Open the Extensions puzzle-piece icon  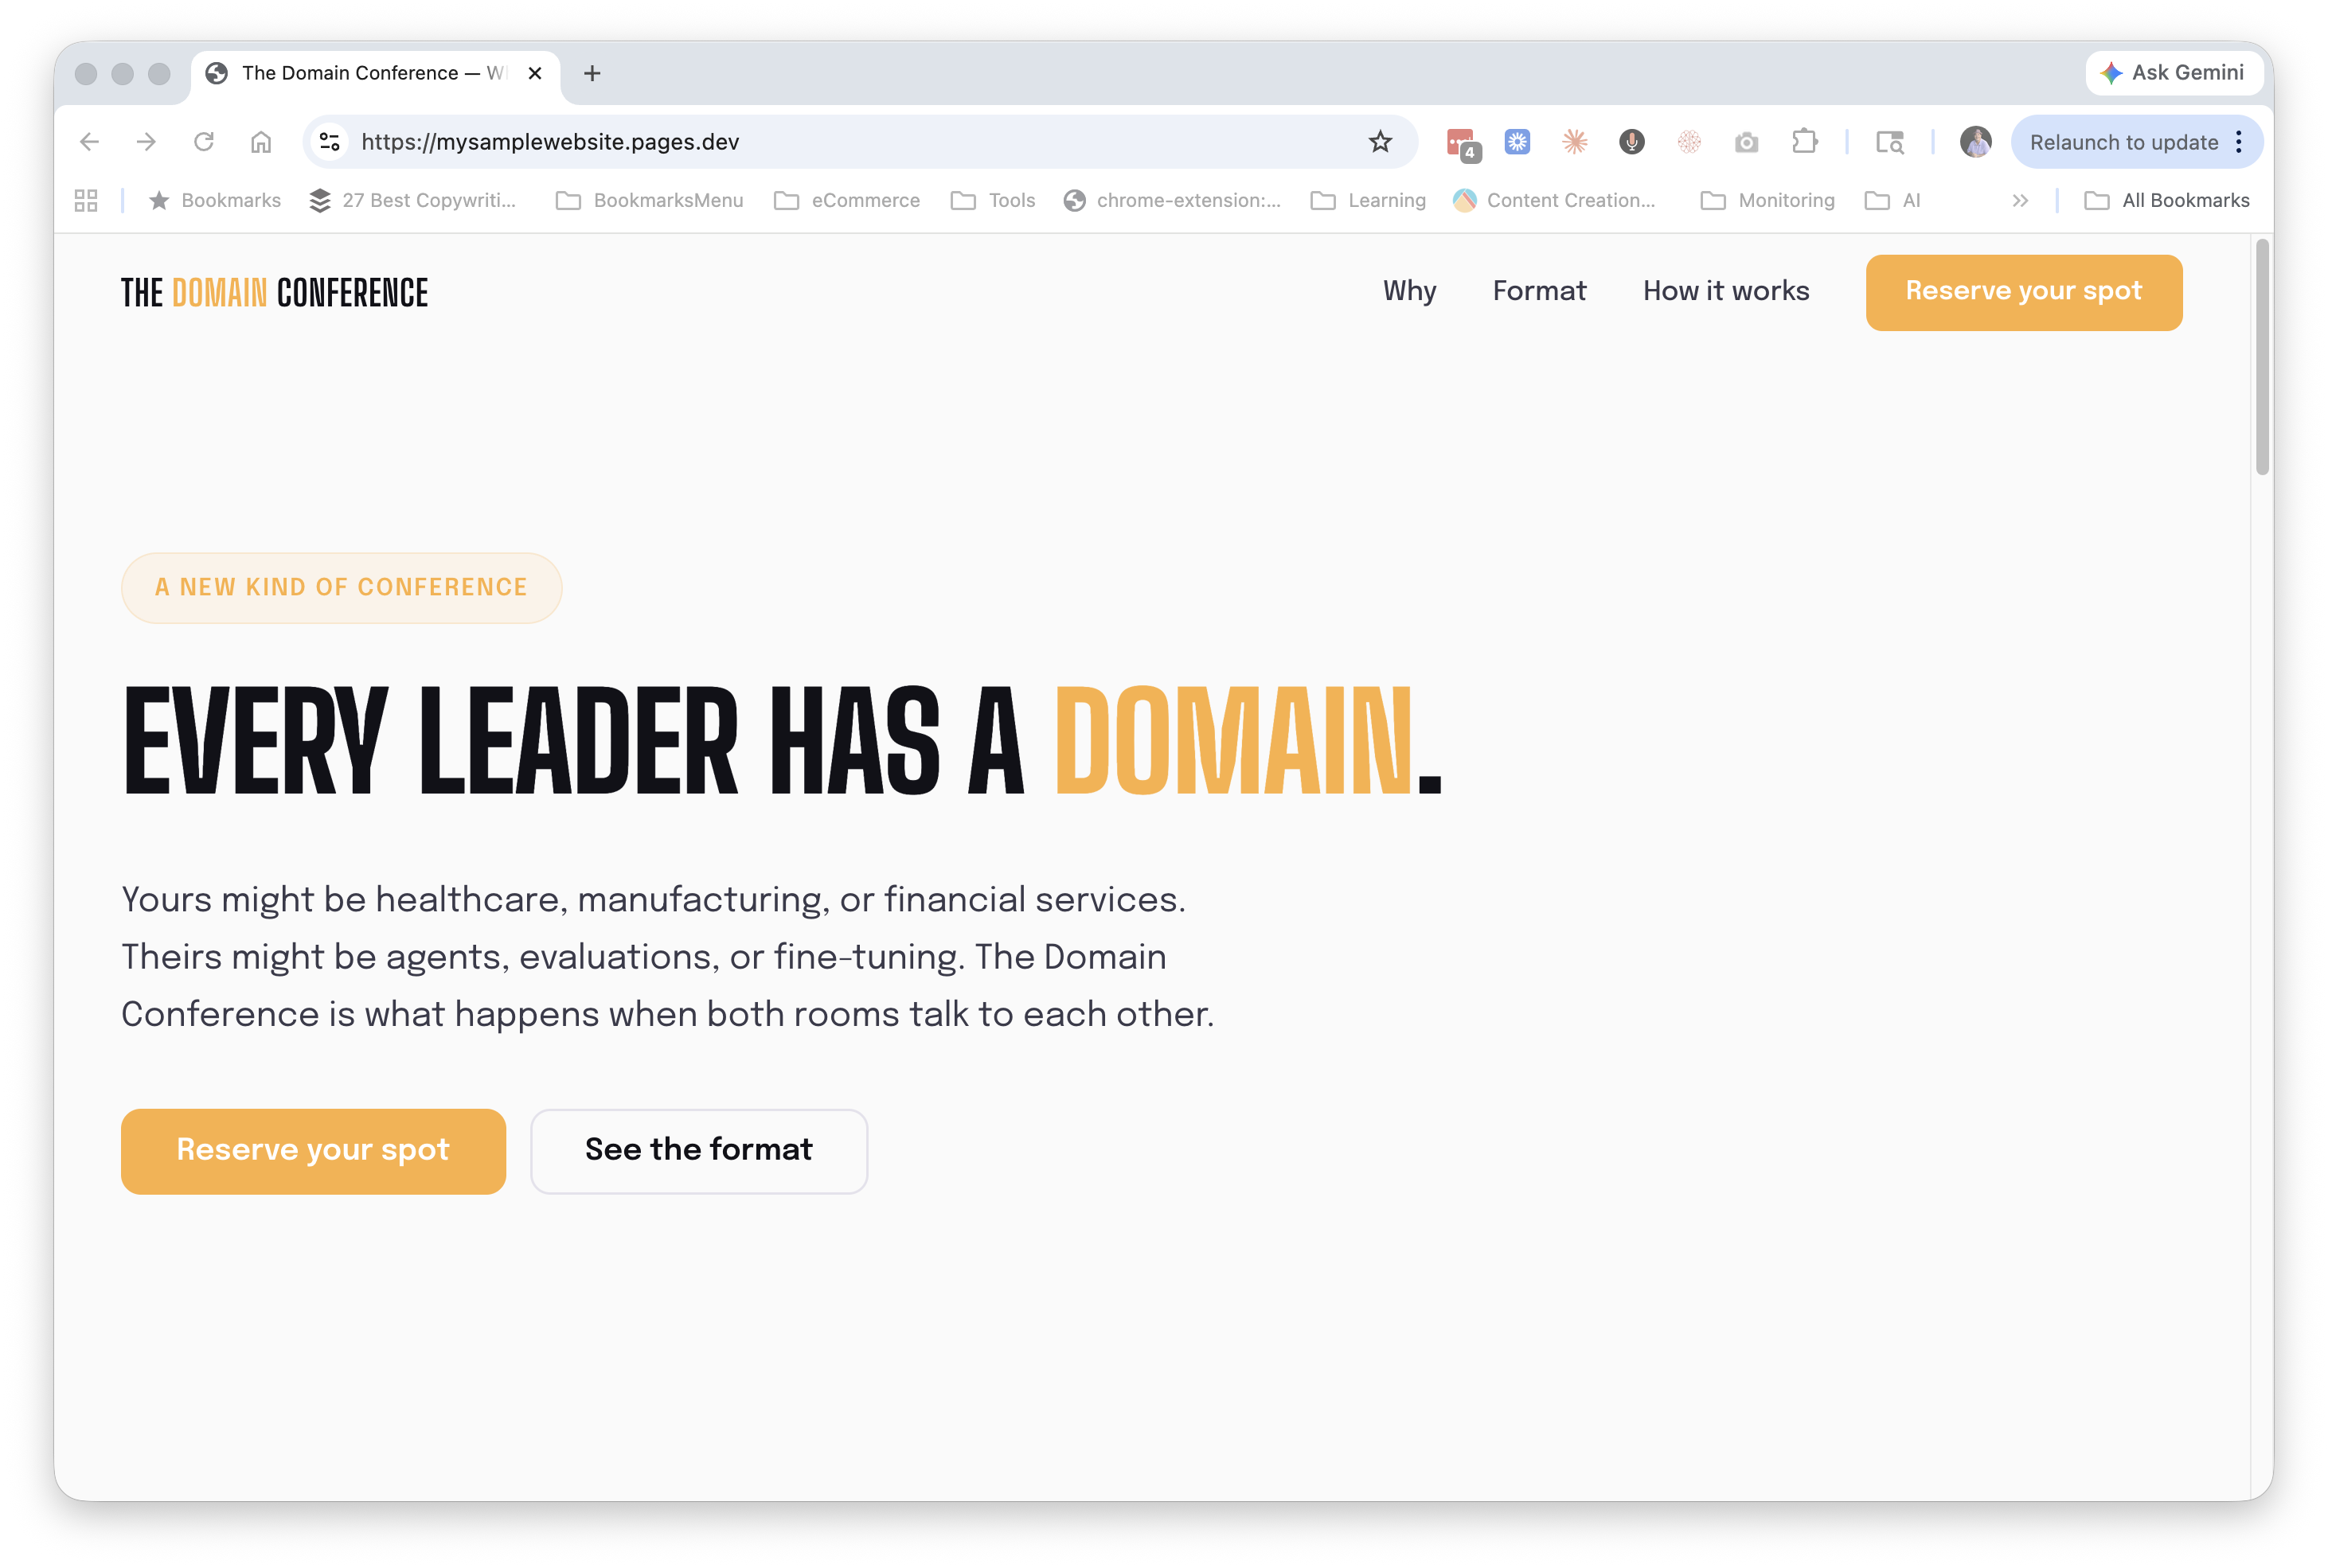1804,142
